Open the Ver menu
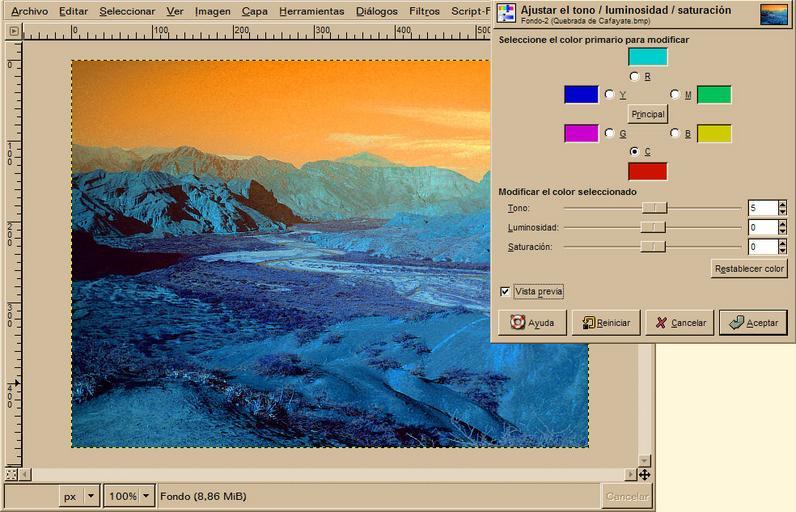The height and width of the screenshot is (512, 796). tap(175, 11)
